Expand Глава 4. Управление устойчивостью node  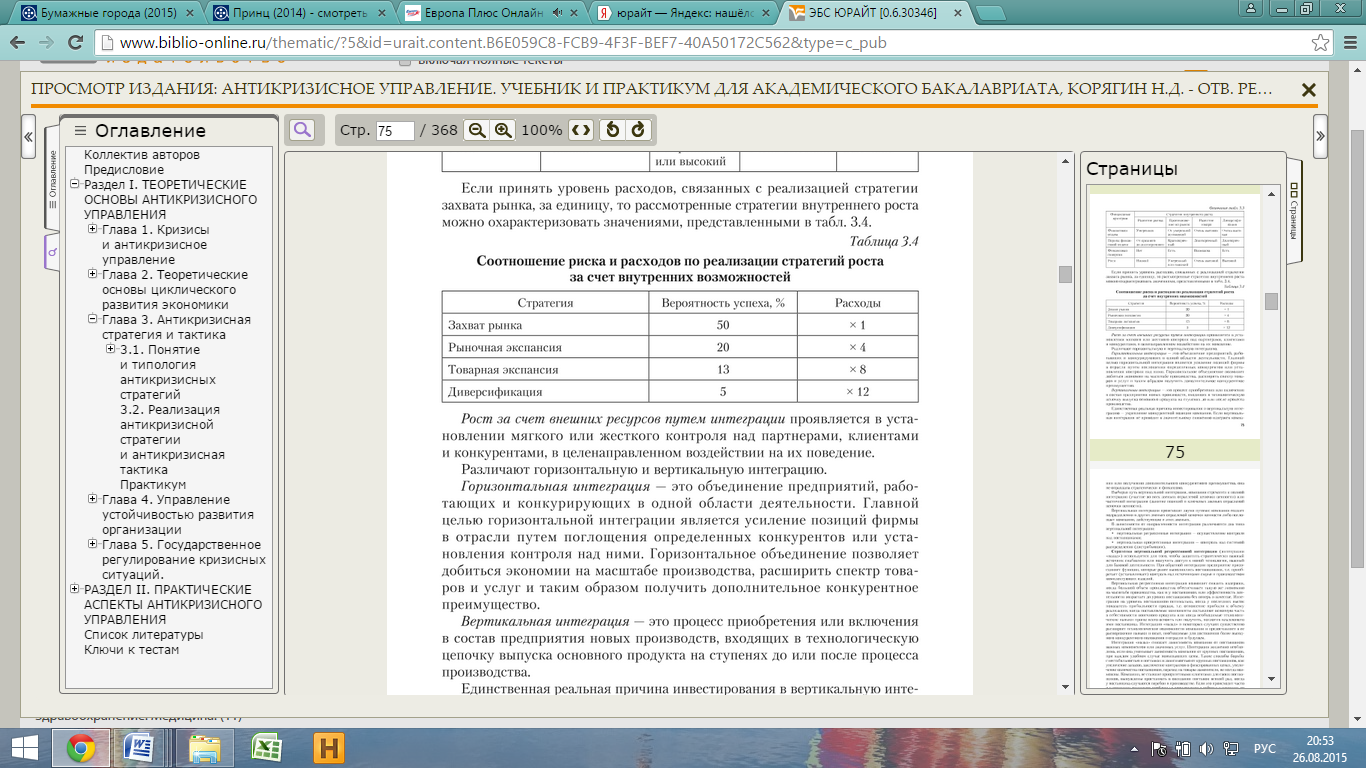[x=93, y=500]
